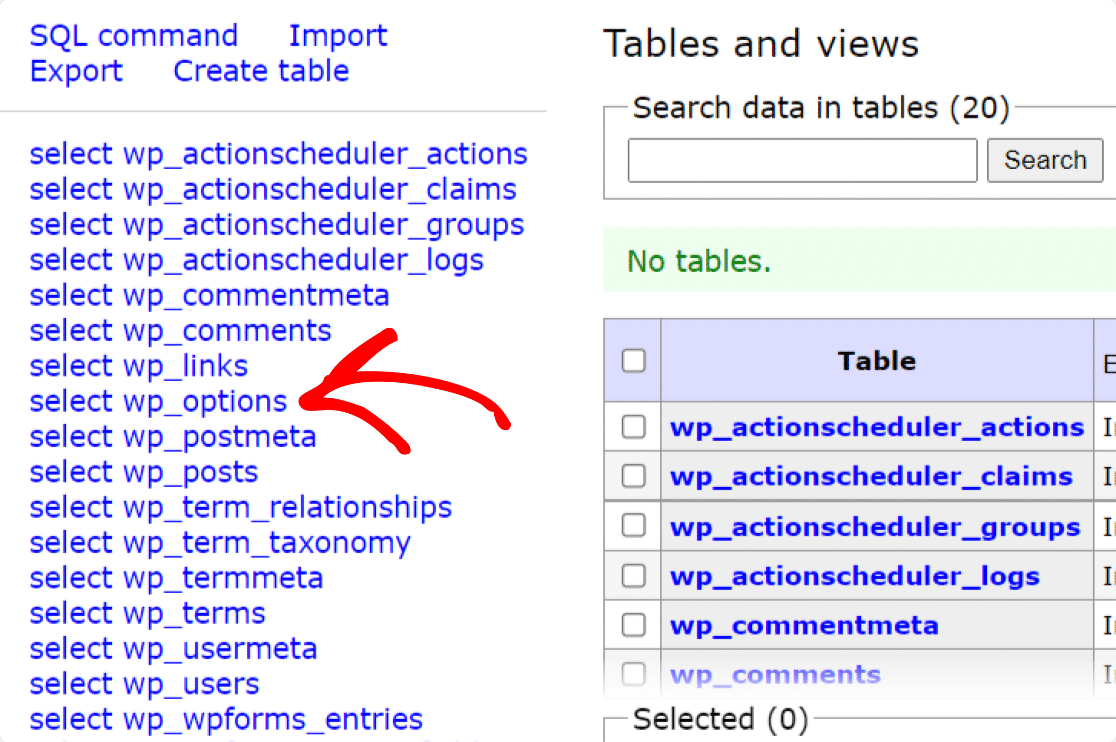1116x742 pixels.
Task: Click 'select' next to wp_wpforms_entries
Action: (71, 719)
